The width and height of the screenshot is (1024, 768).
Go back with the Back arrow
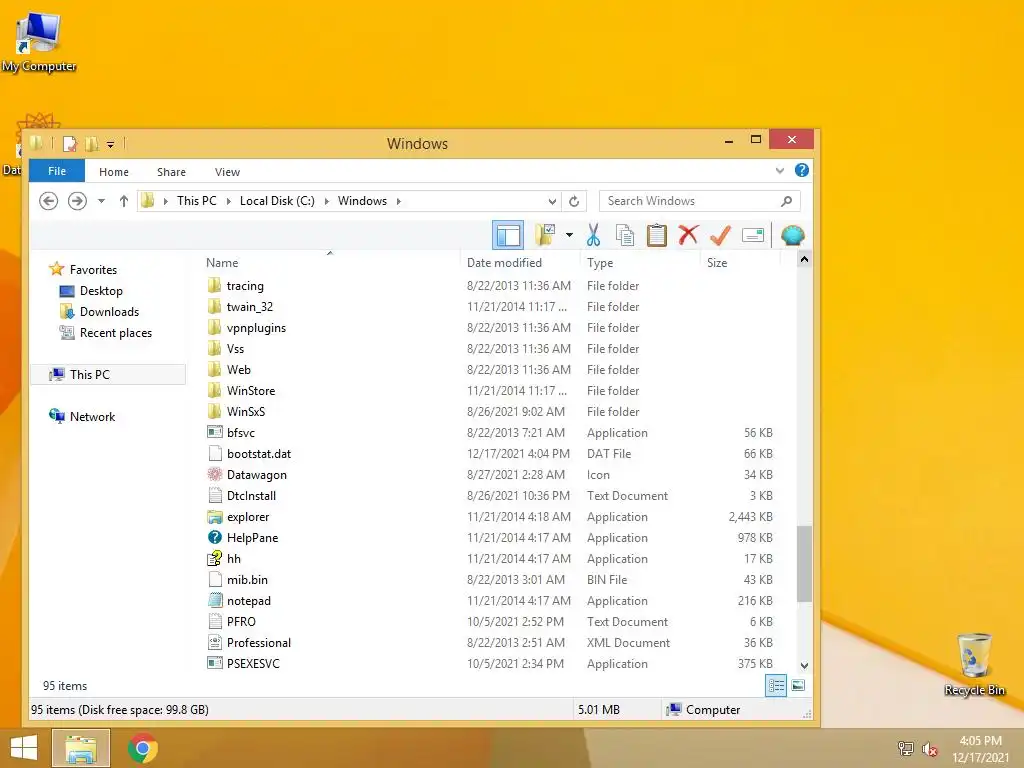coord(48,200)
